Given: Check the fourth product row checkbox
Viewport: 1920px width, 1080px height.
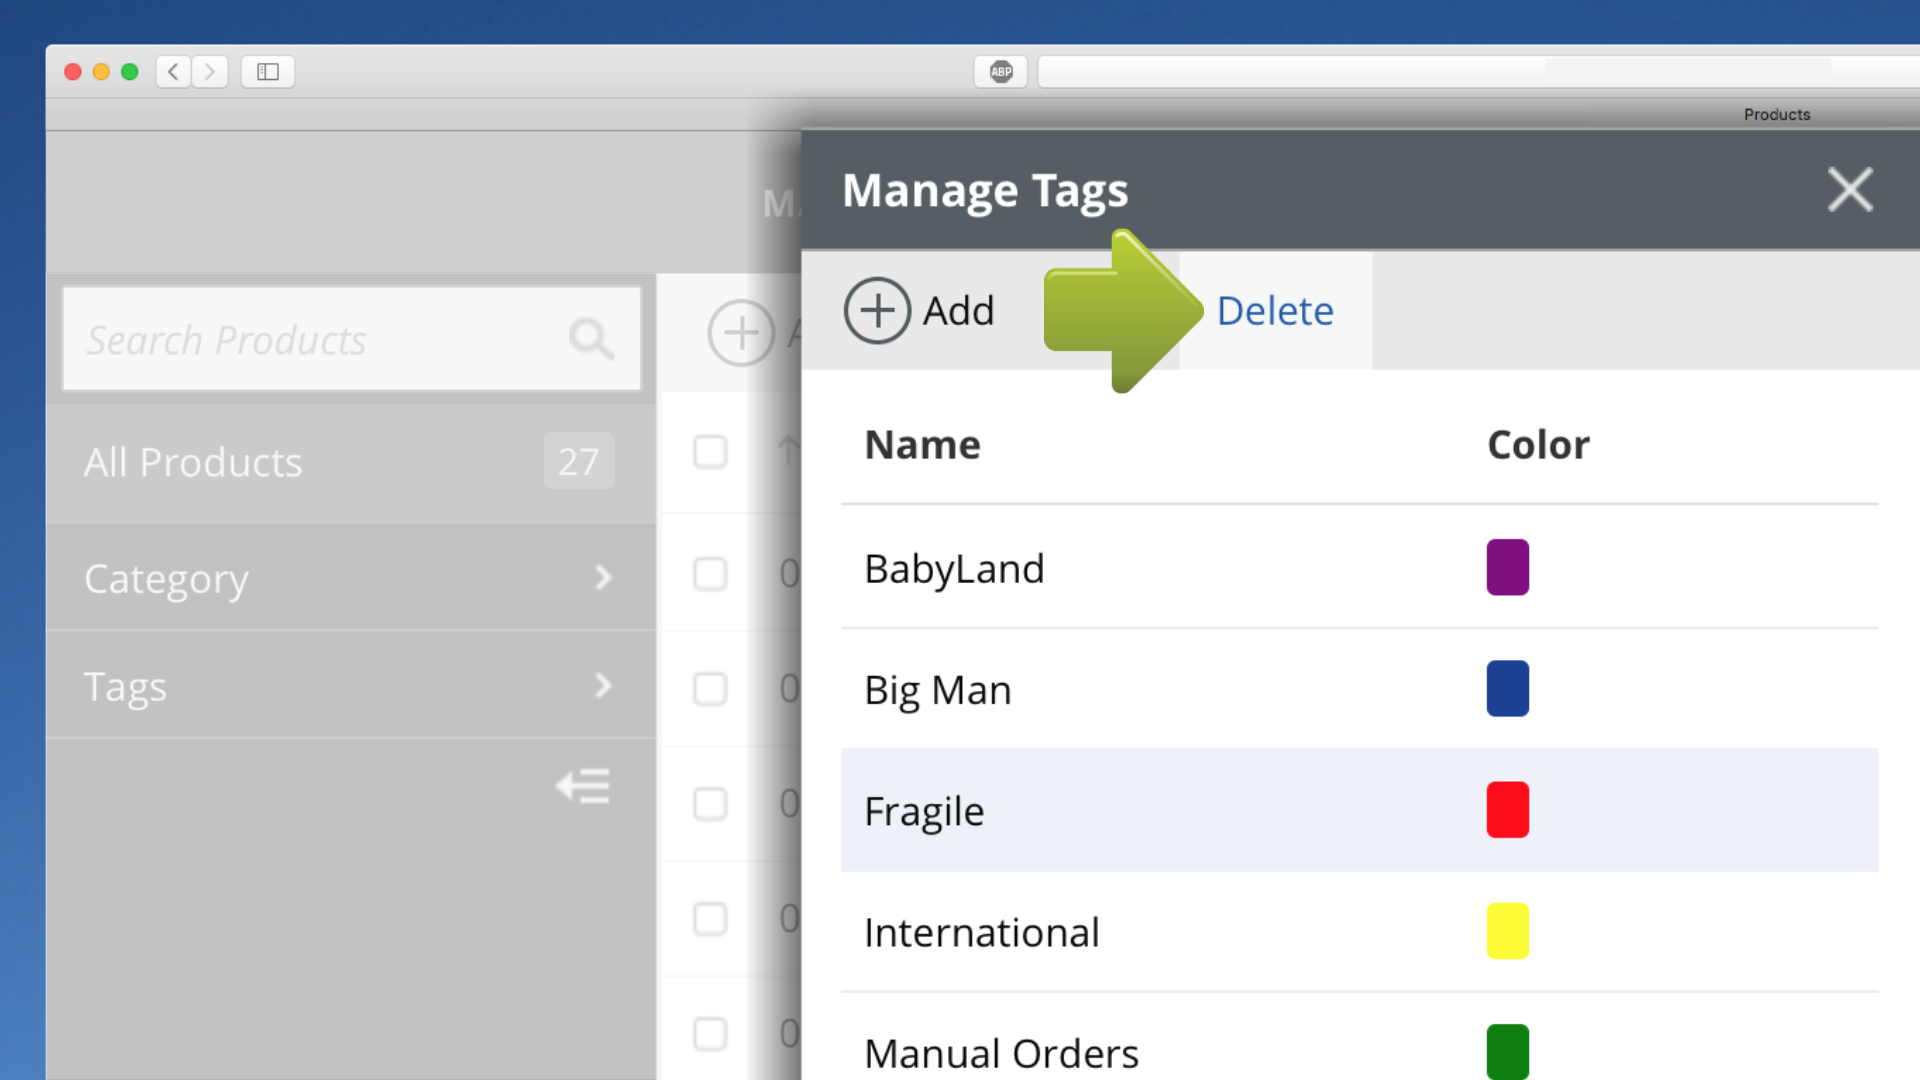Looking at the screenshot, I should (710, 919).
